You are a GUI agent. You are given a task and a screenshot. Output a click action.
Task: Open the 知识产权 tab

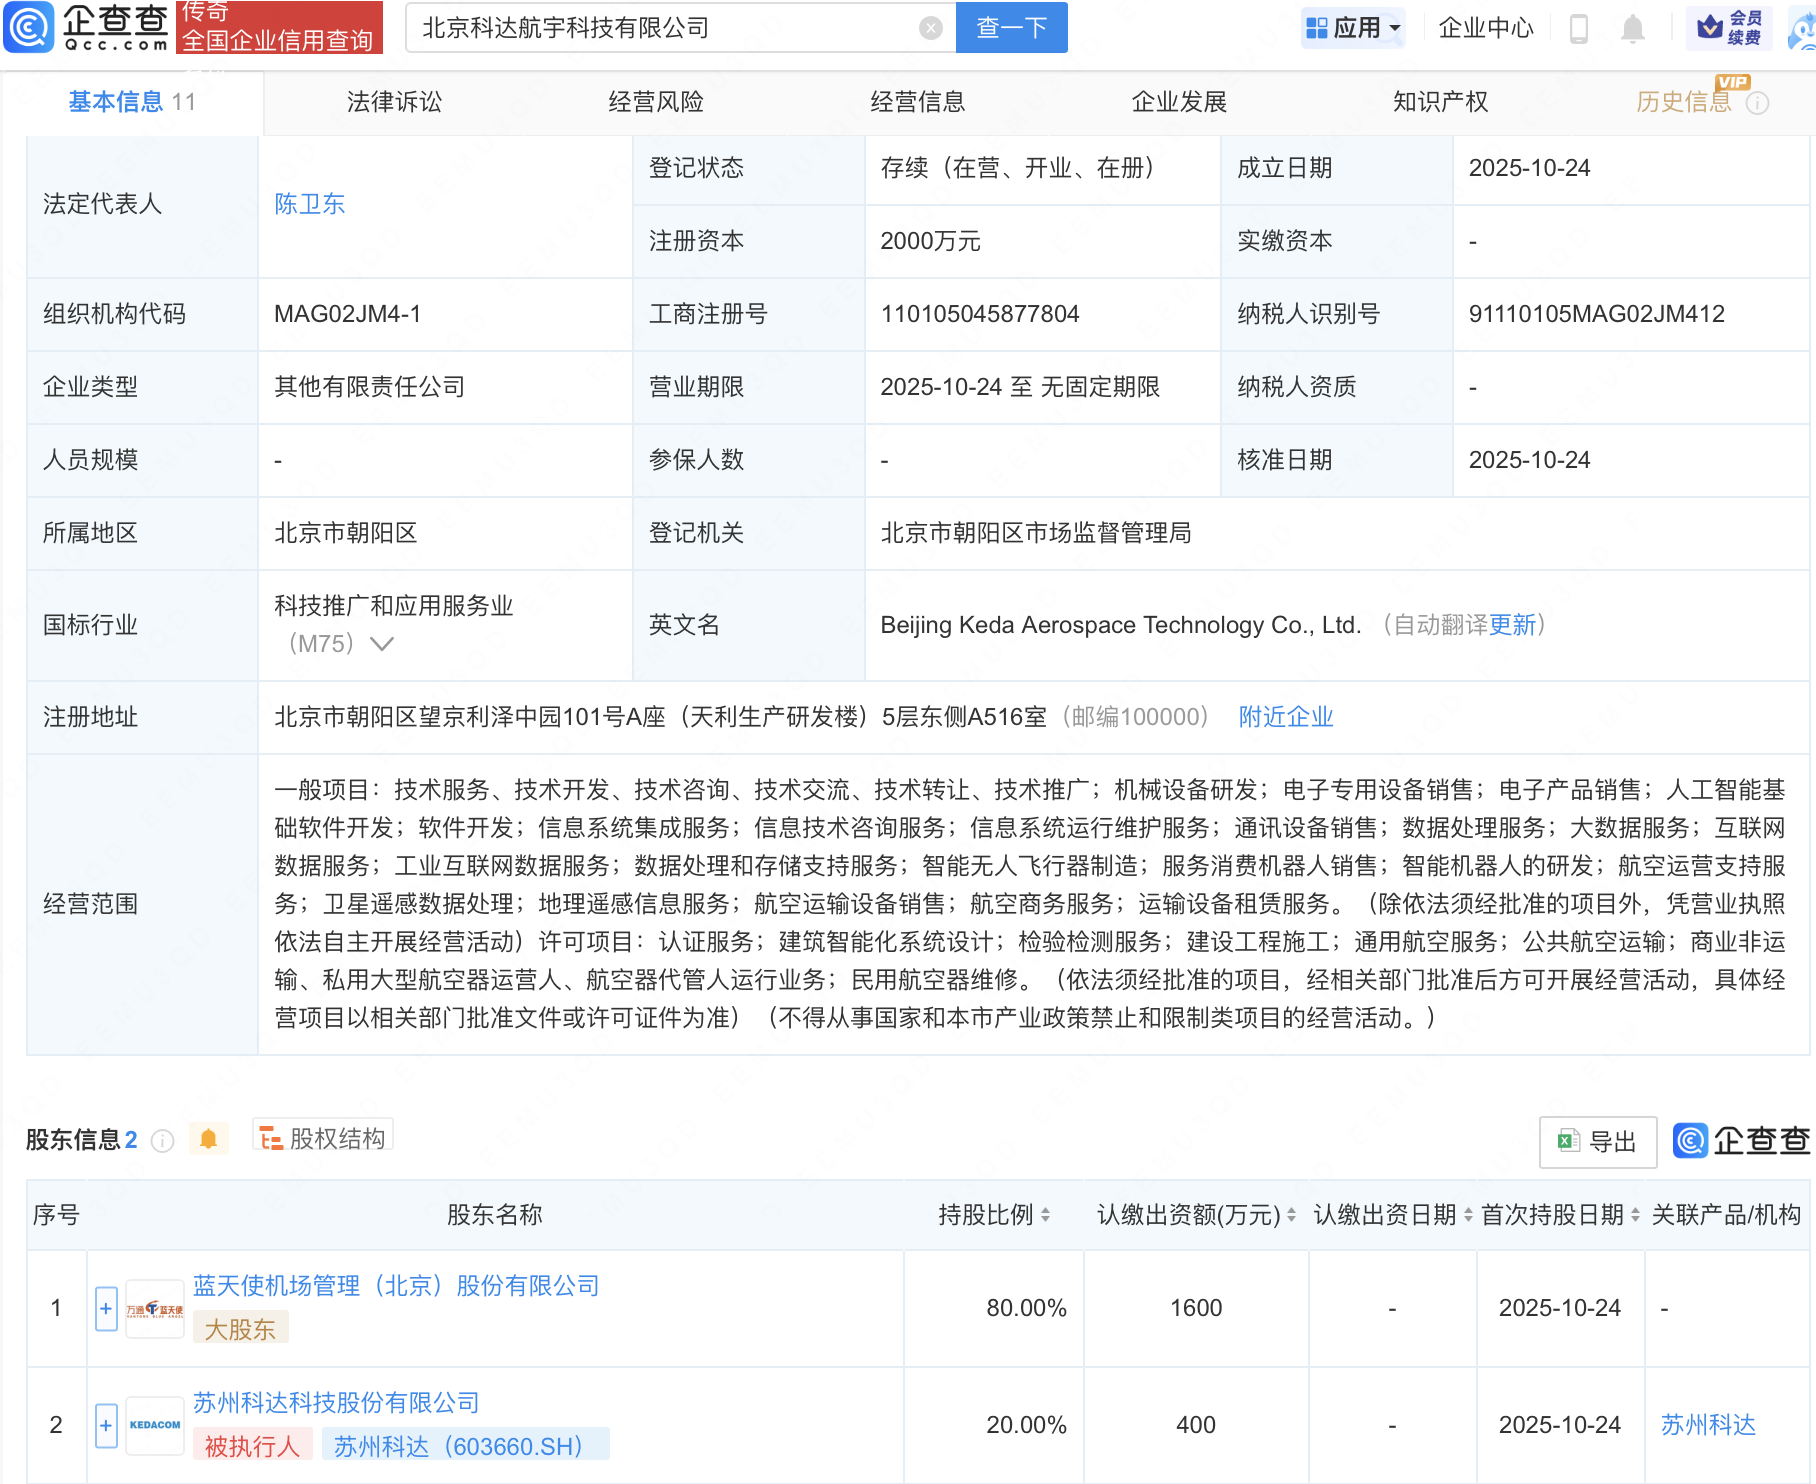pos(1440,102)
